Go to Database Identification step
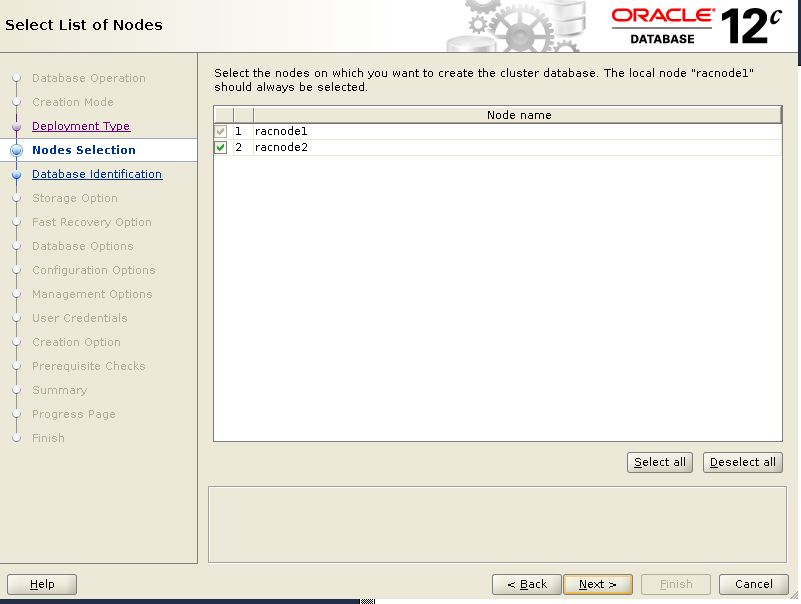Screen dimensions: 801x604 (97, 174)
